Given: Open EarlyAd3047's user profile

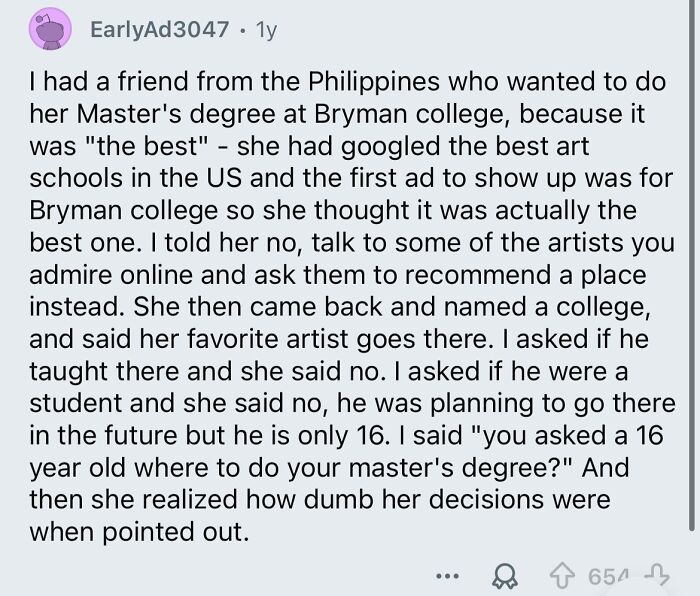Looking at the screenshot, I should (159, 31).
